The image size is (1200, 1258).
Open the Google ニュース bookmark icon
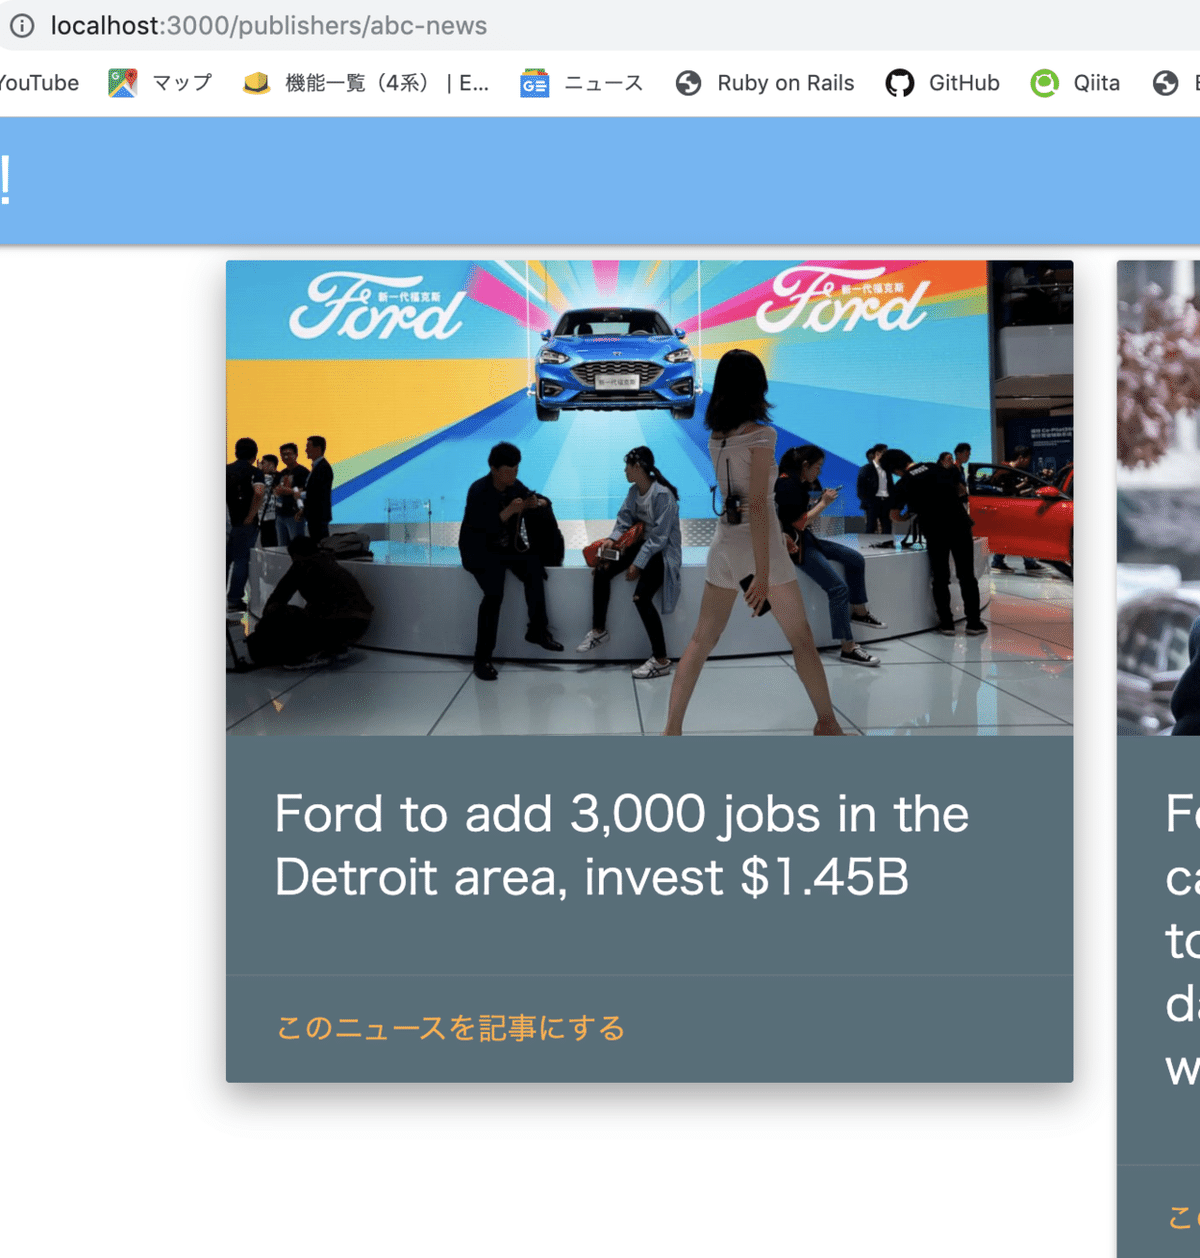pyautogui.click(x=536, y=83)
